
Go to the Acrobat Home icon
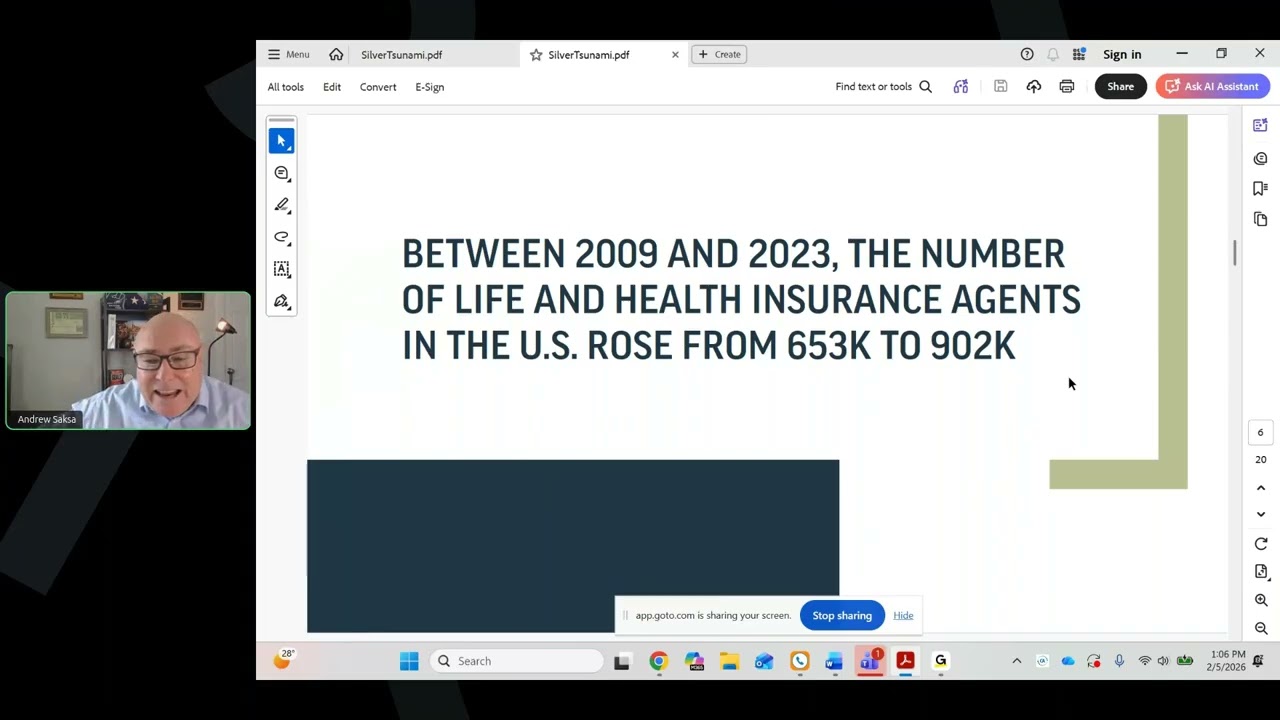(336, 55)
